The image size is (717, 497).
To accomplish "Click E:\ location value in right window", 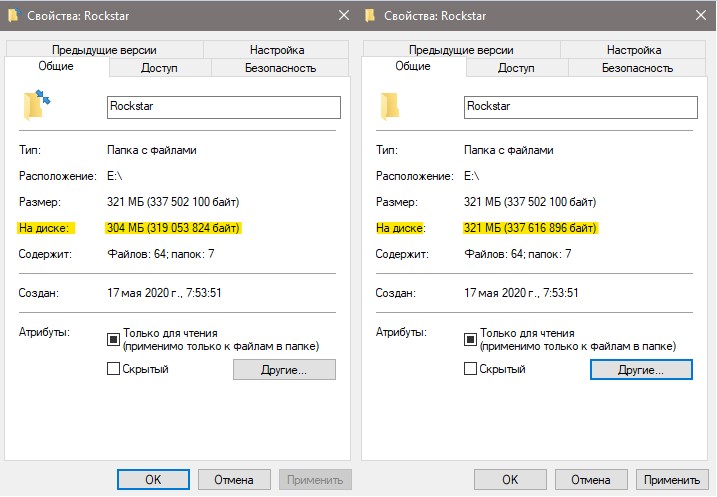I will pos(471,176).
